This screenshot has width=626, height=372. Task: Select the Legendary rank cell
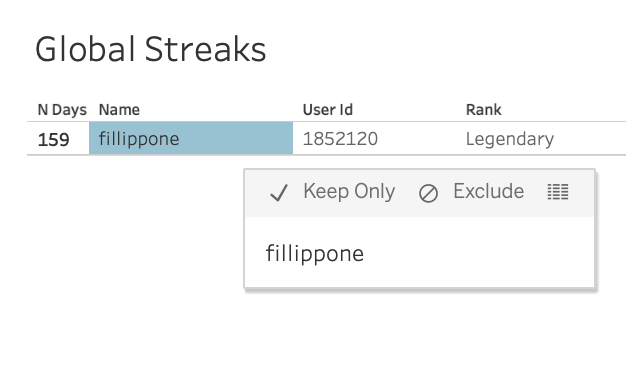click(x=510, y=140)
